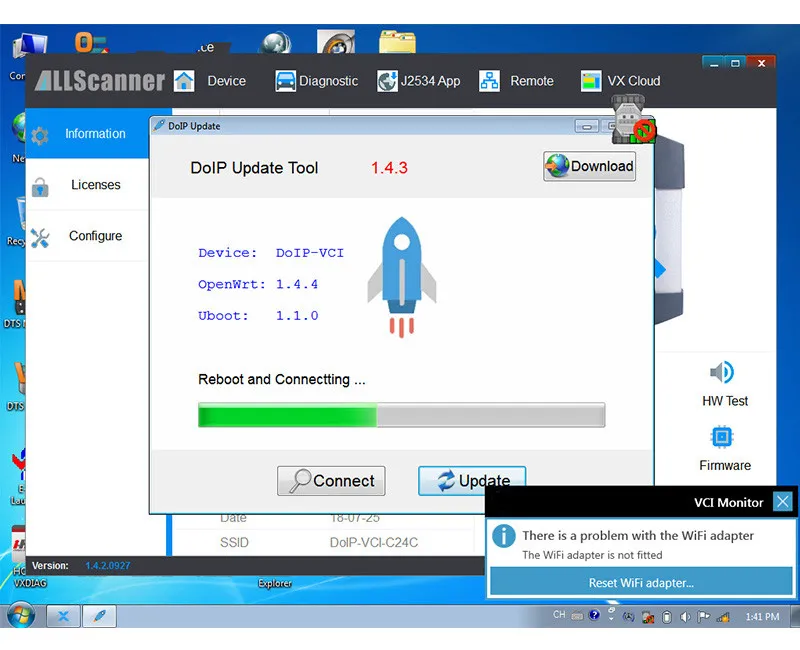Click the taskbar clock 1:41 PM
The image size is (800, 650).
pyautogui.click(x=762, y=617)
